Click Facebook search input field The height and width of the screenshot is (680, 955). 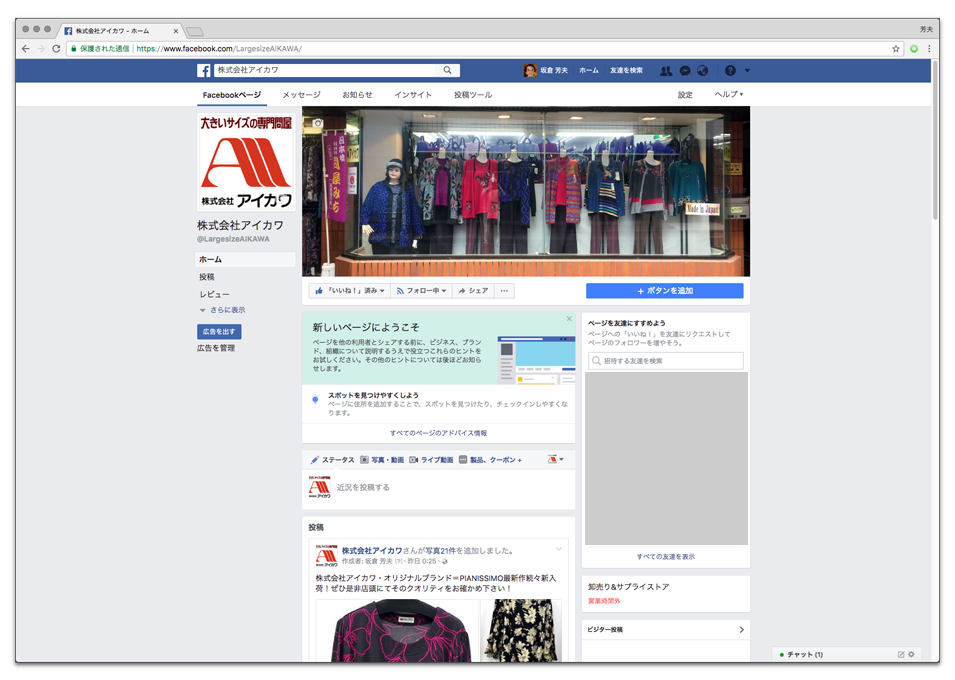pyautogui.click(x=326, y=70)
